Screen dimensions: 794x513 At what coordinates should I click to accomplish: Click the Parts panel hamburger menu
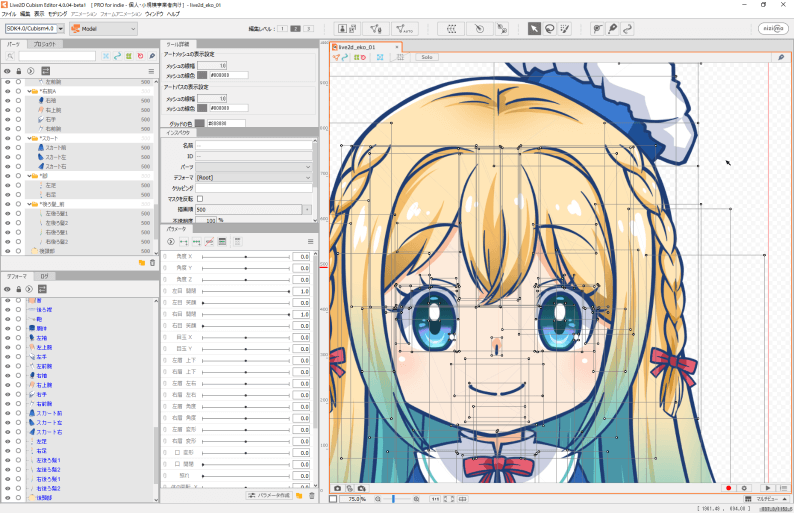click(x=151, y=71)
